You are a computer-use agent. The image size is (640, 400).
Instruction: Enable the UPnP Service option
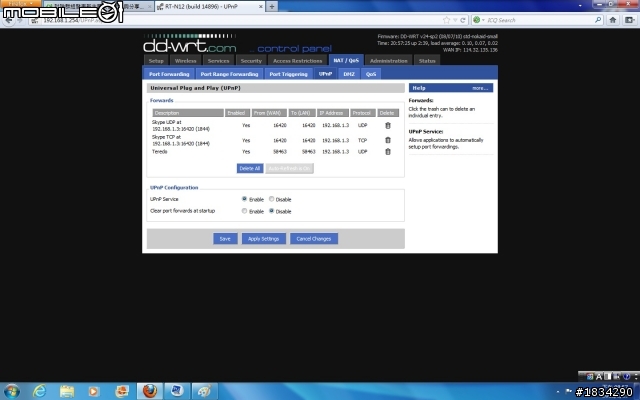(244, 199)
